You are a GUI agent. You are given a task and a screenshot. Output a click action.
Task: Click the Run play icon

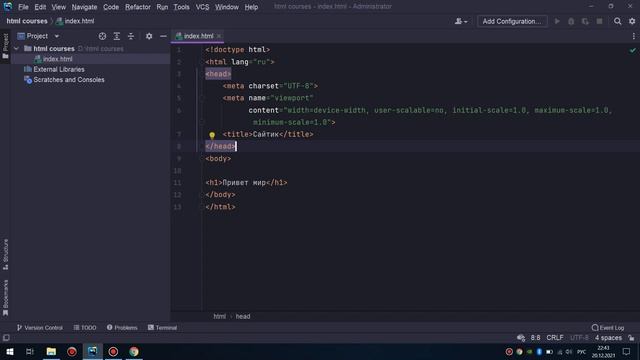557,21
